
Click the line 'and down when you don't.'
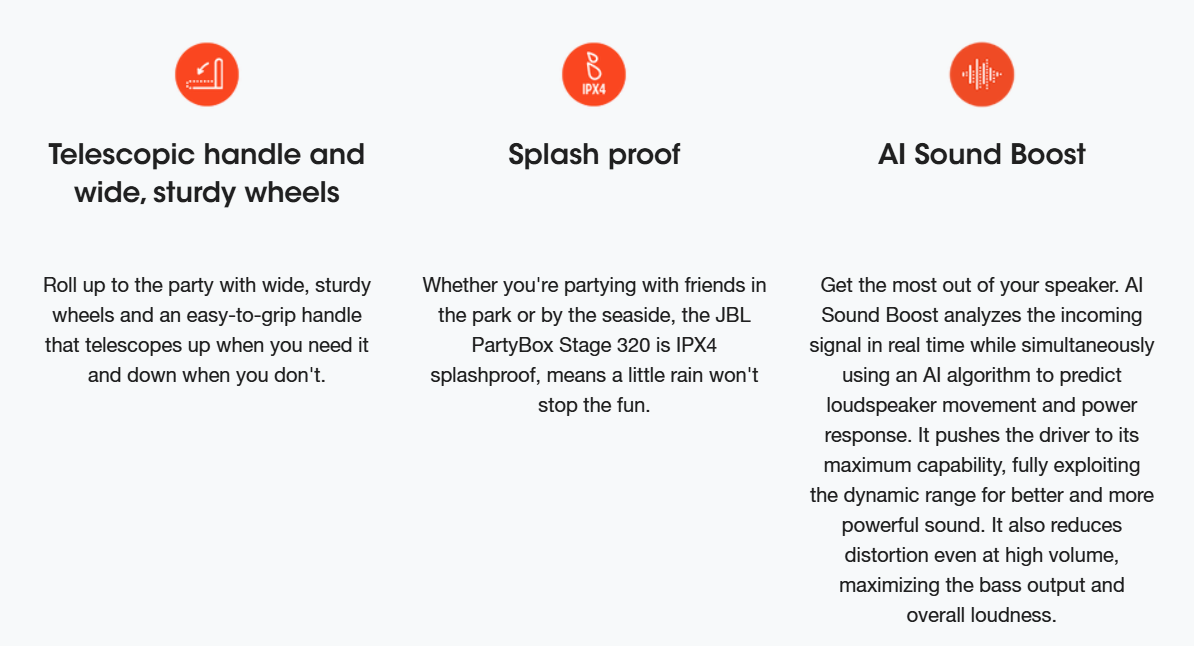[207, 375]
